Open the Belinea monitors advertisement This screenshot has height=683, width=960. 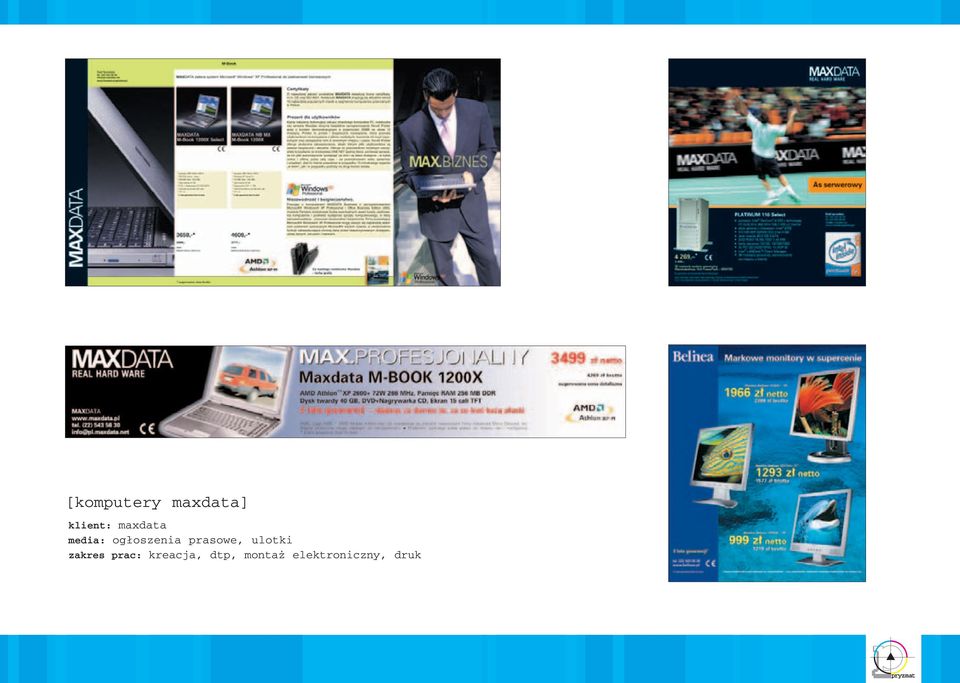(767, 463)
